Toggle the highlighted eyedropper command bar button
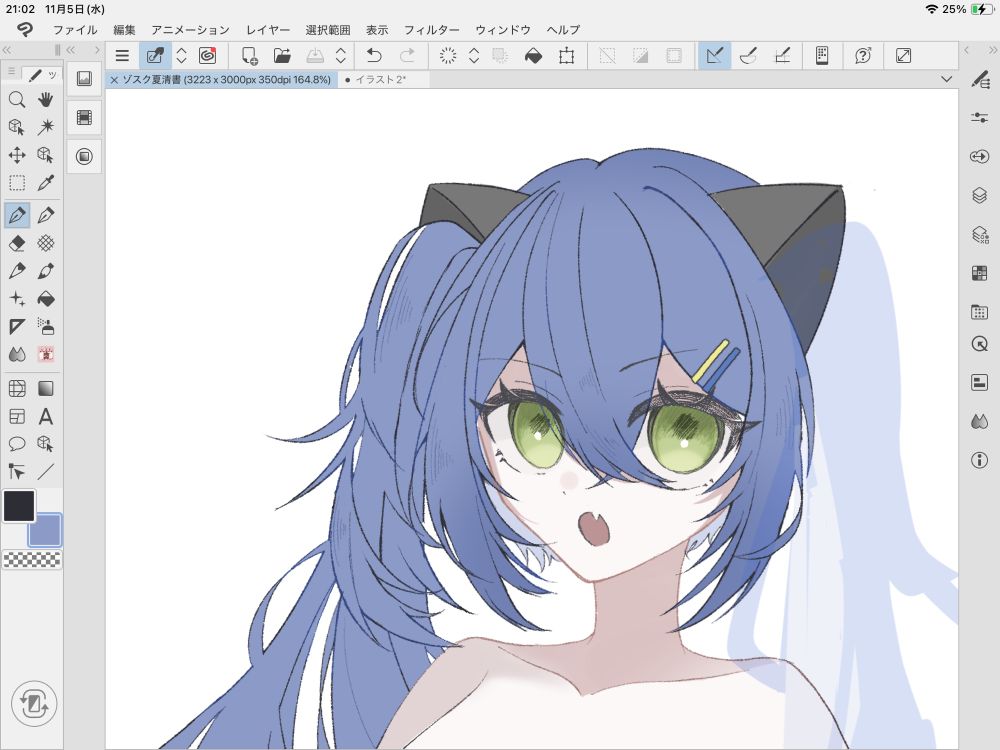 click(x=155, y=56)
